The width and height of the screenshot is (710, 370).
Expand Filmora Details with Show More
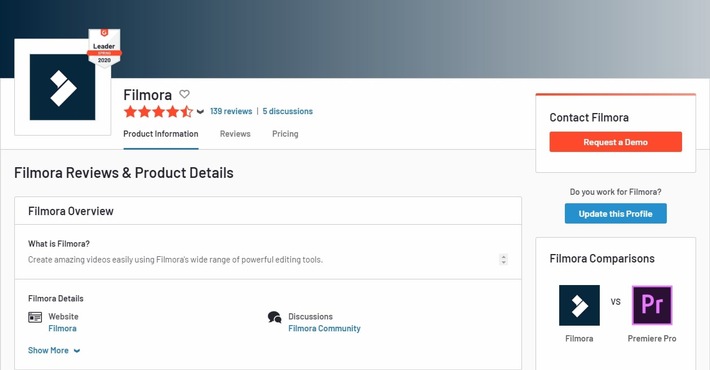point(54,351)
